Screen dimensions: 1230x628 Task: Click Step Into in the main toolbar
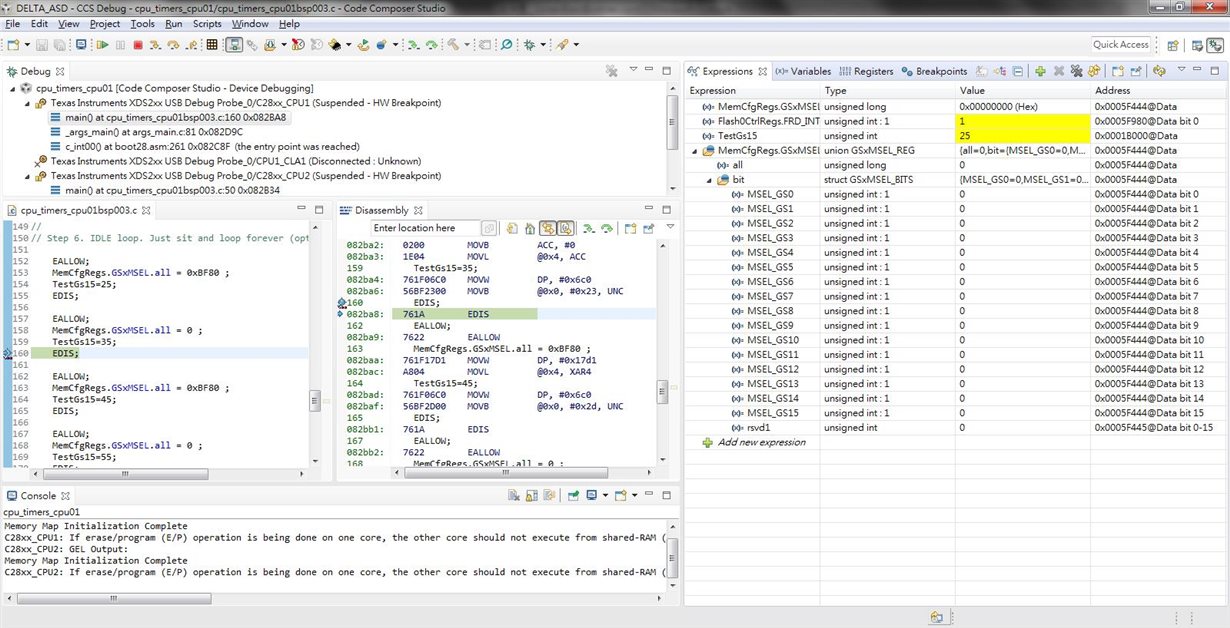pos(155,45)
